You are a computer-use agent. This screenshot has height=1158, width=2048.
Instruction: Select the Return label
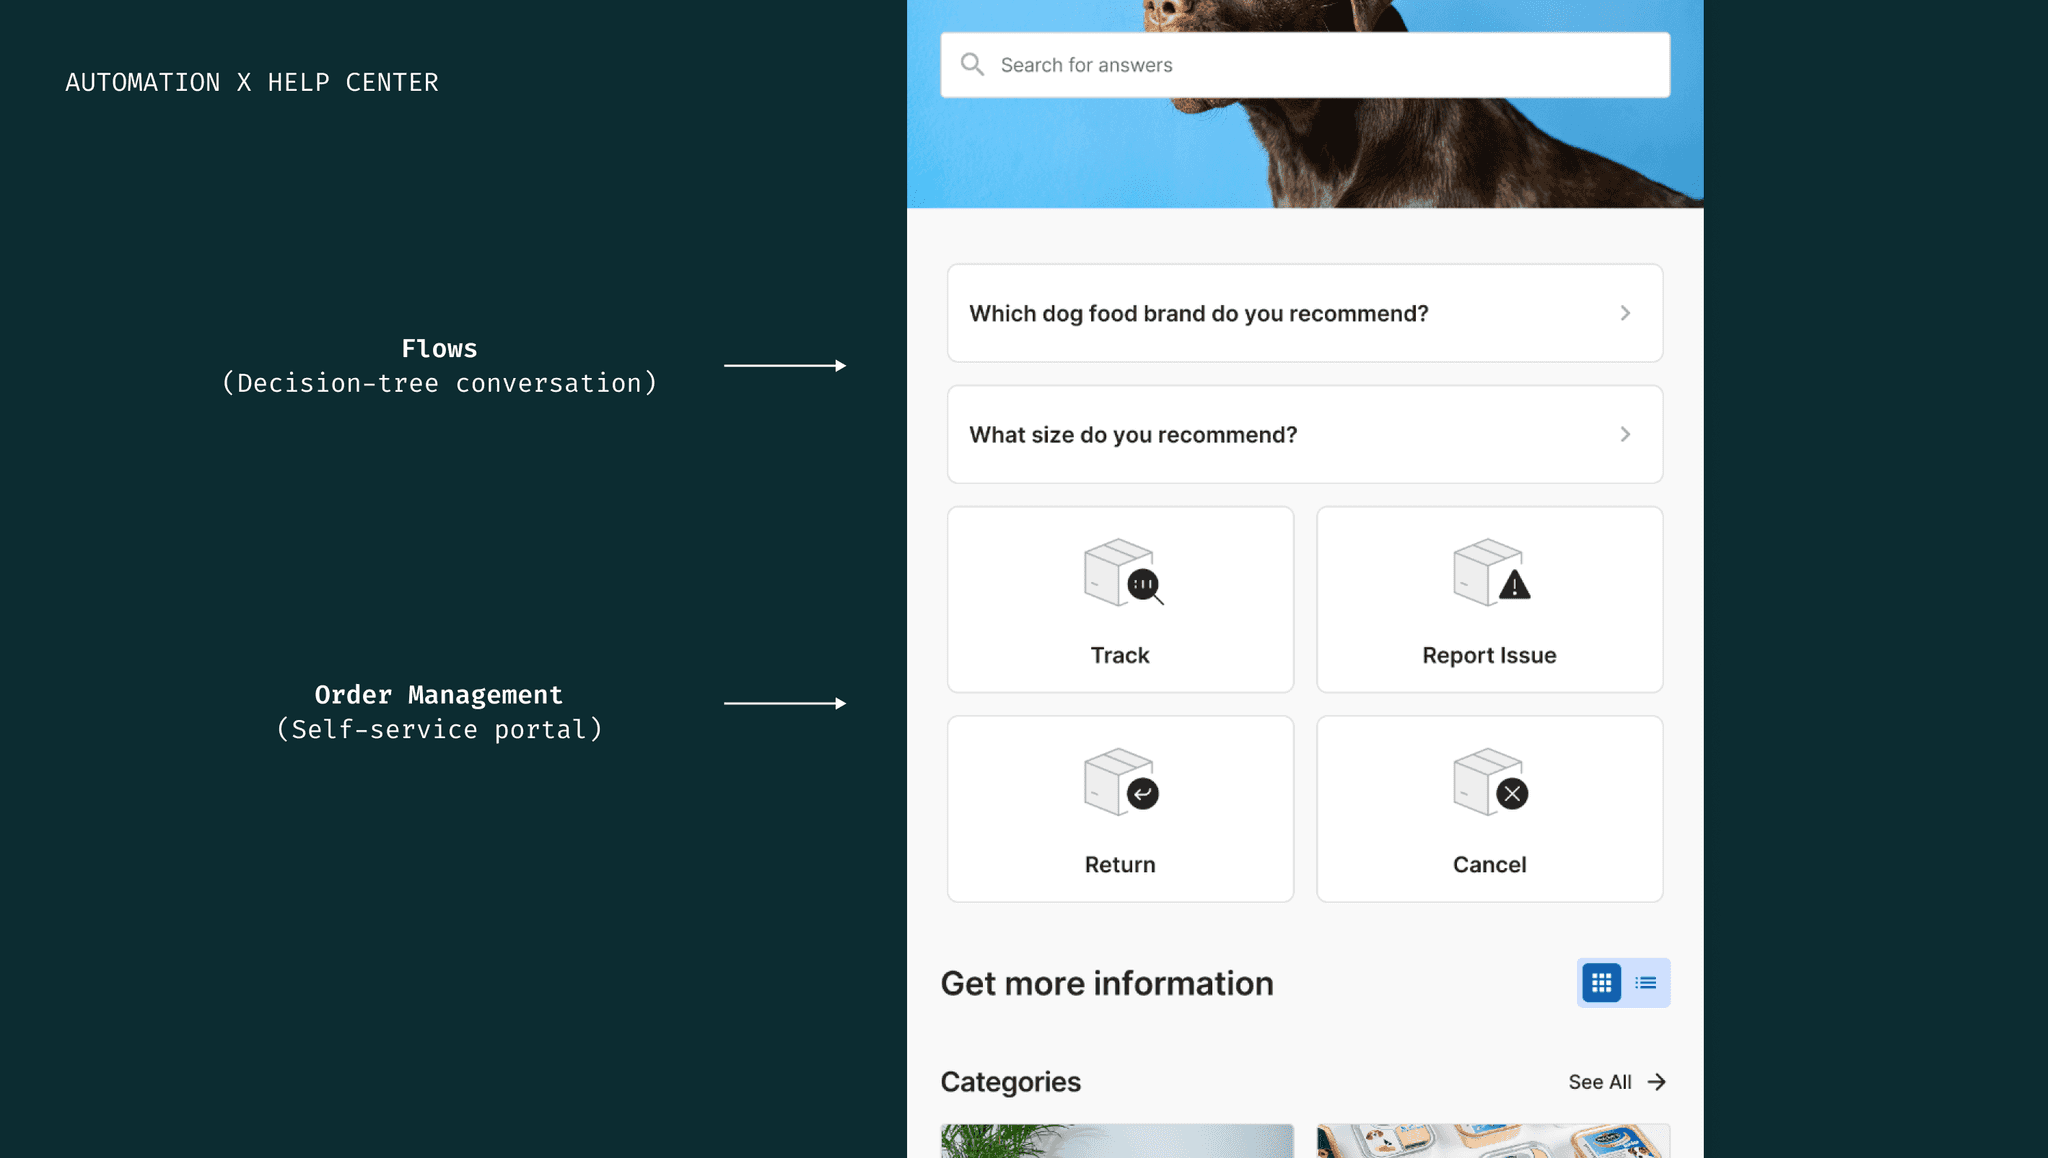[x=1119, y=864]
